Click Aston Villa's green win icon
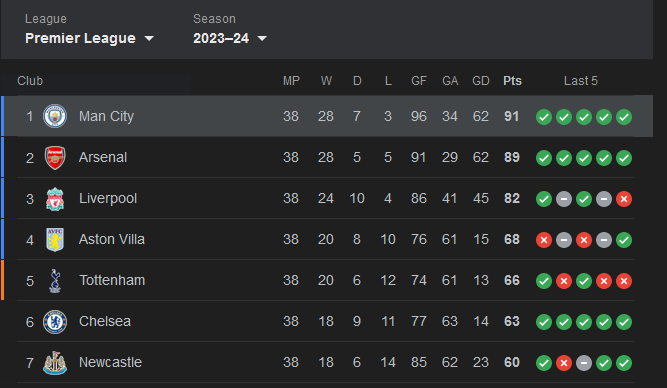 [624, 240]
